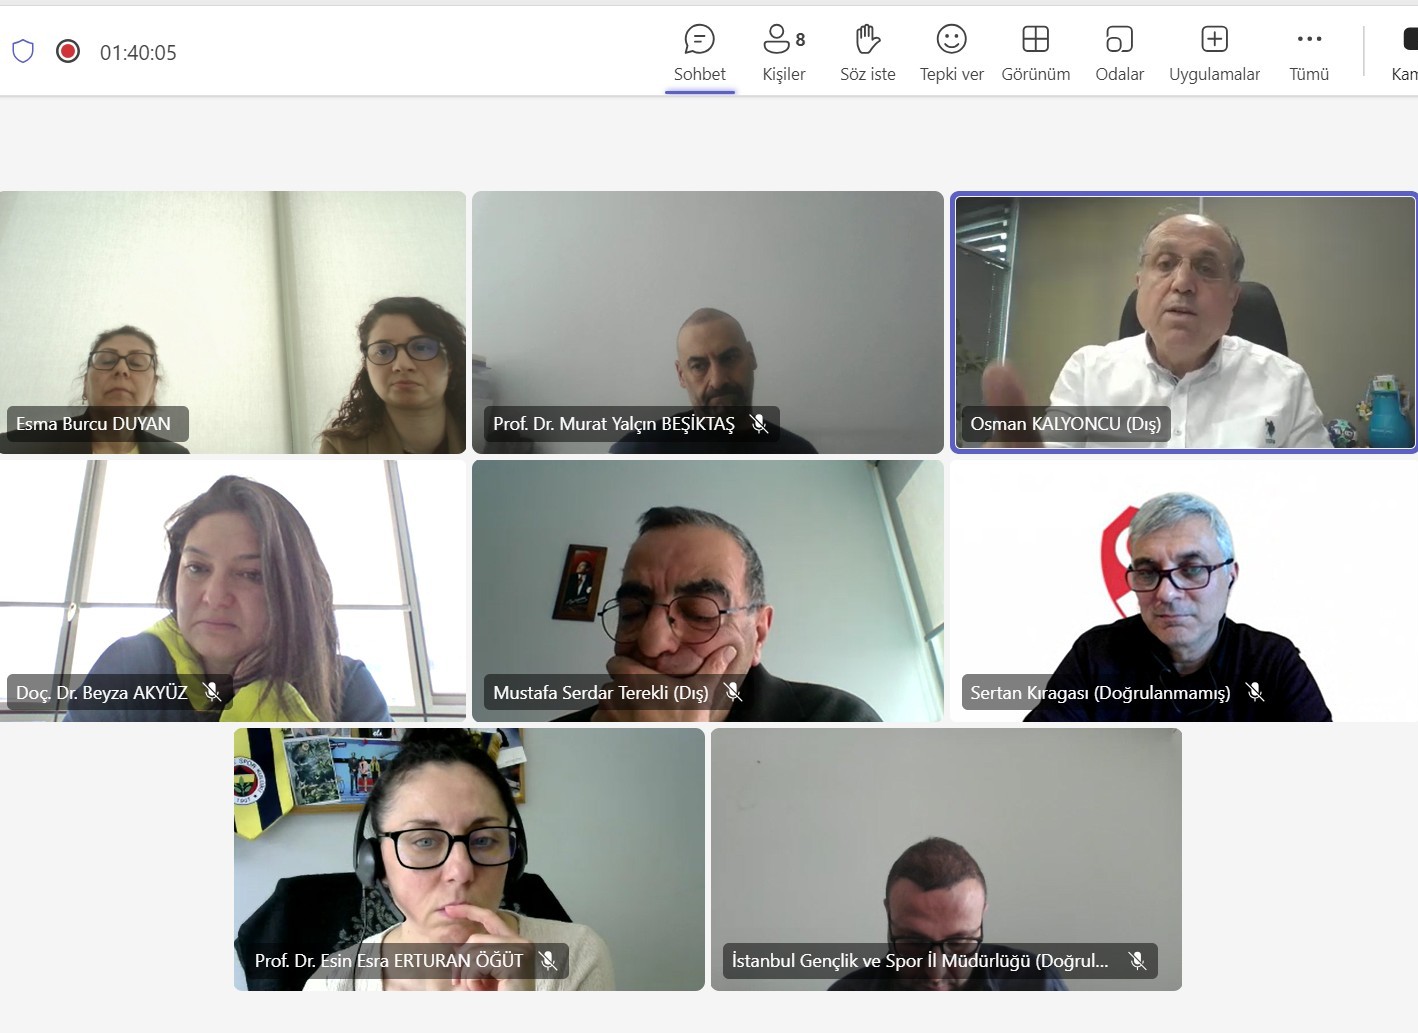This screenshot has height=1033, width=1418.
Task: Click the shield meeting security icon
Action: (x=23, y=51)
